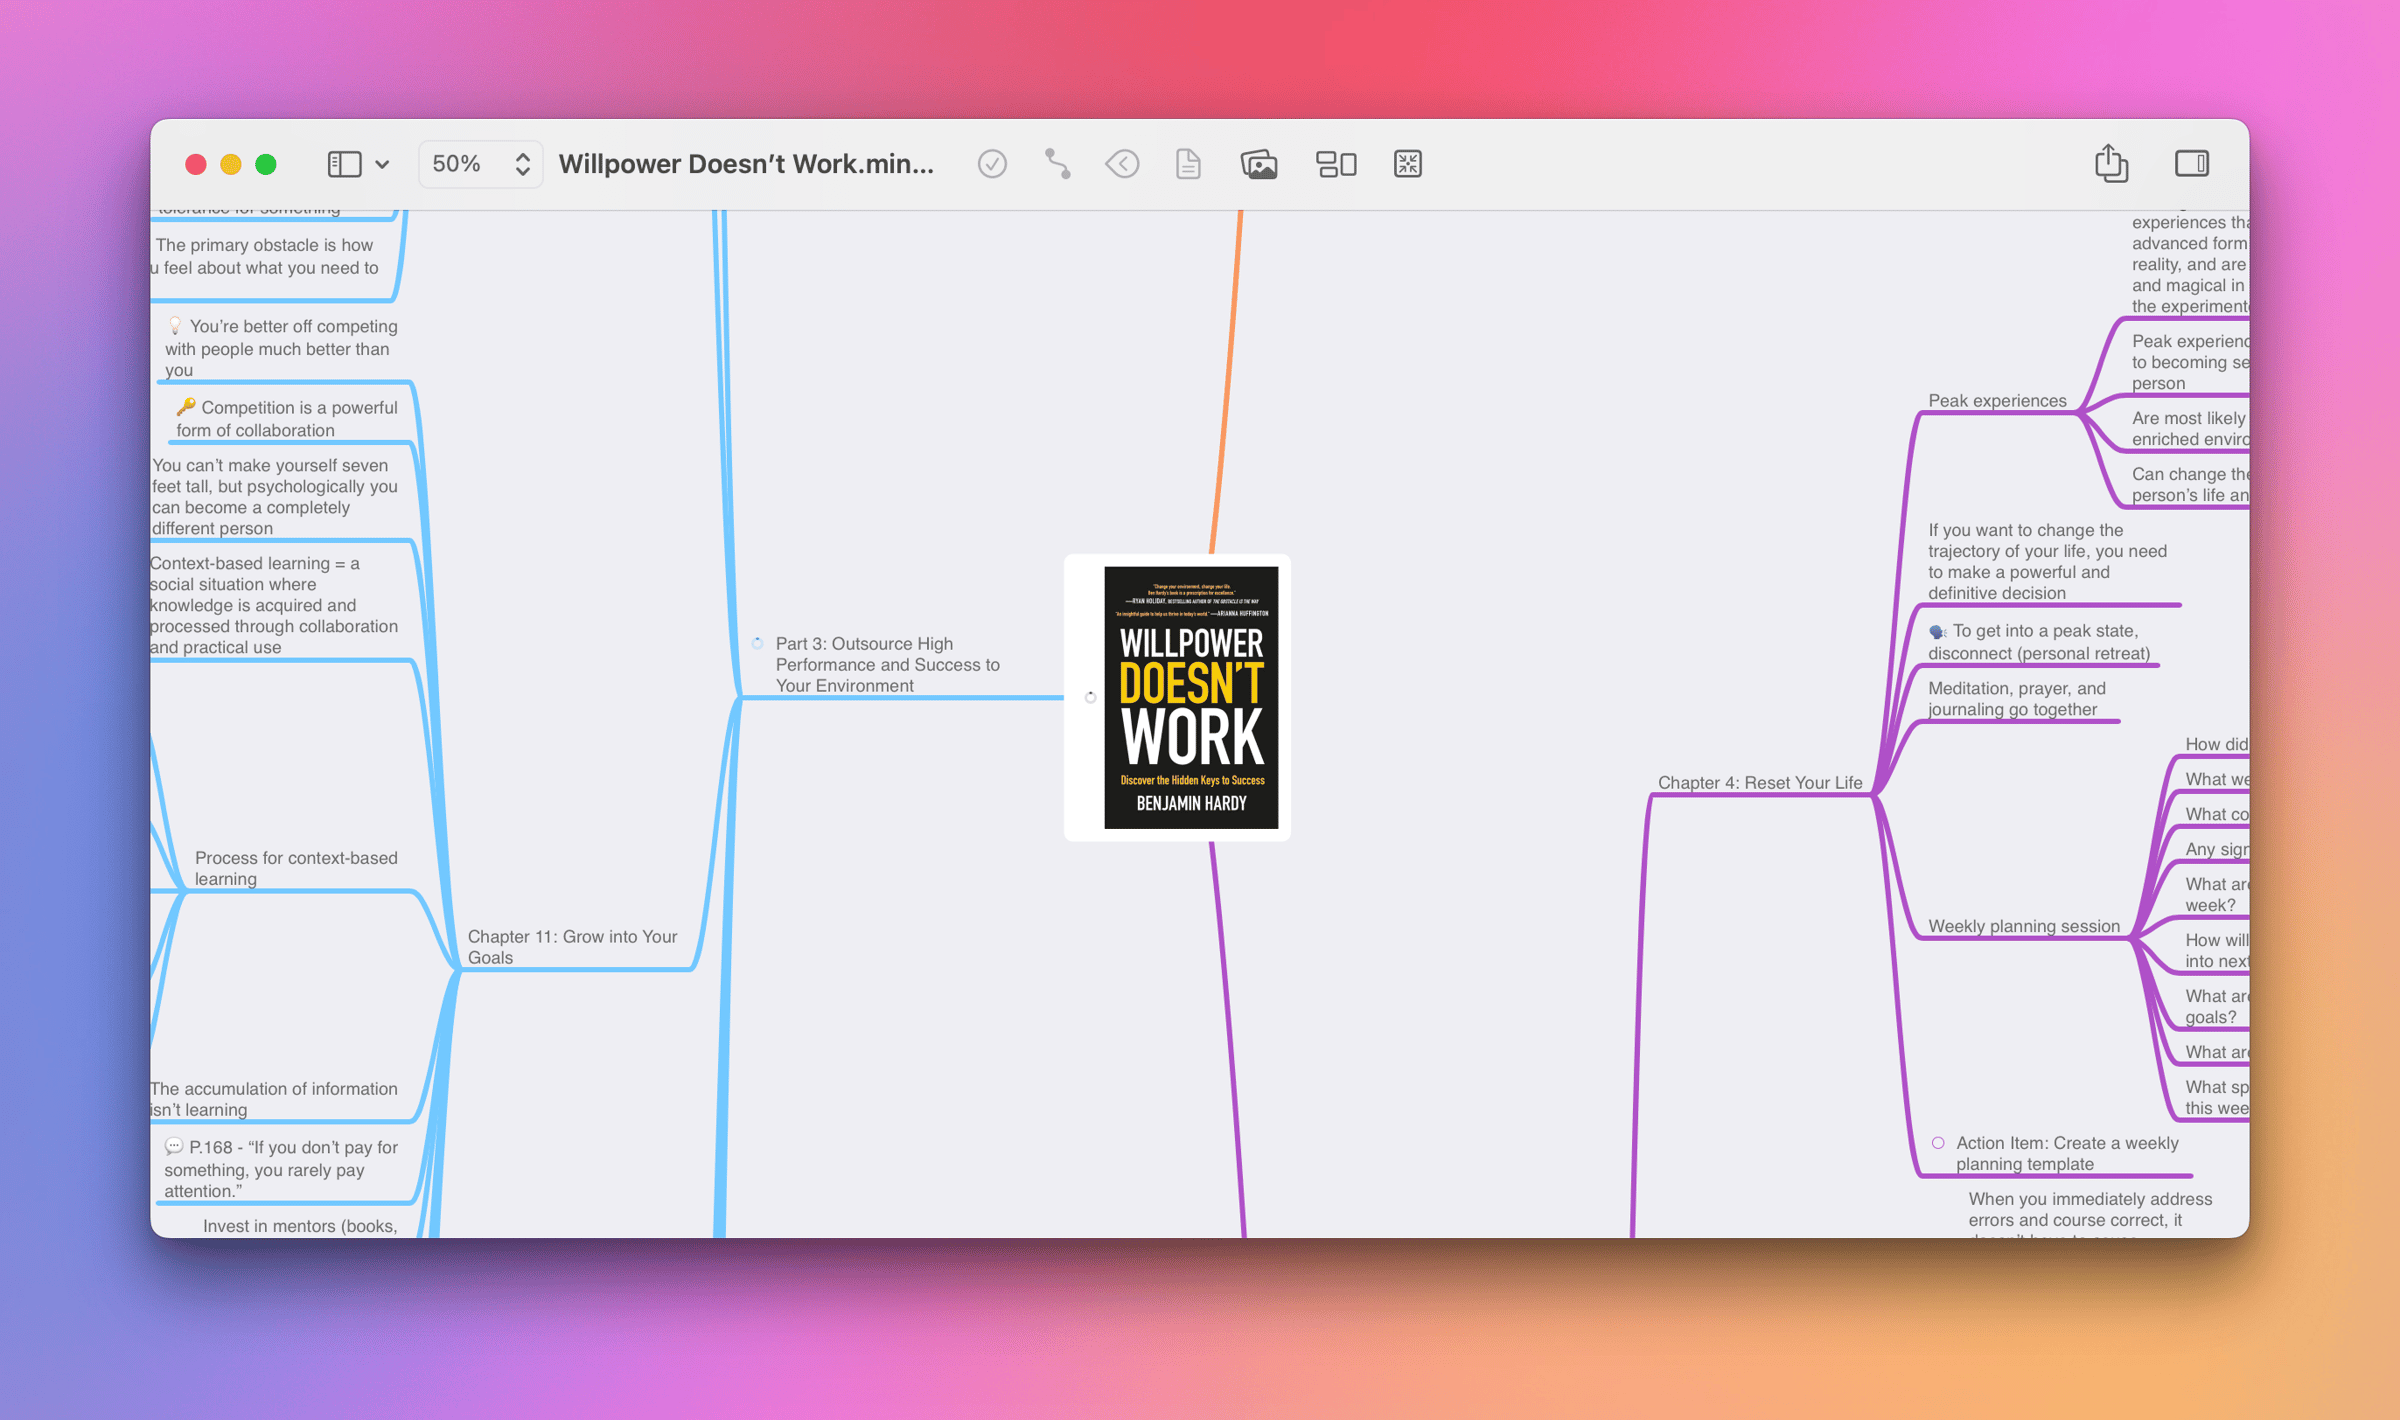Select 'Action Item: Create a weekly planning template' text
The height and width of the screenshot is (1420, 2400).
(x=2067, y=1153)
